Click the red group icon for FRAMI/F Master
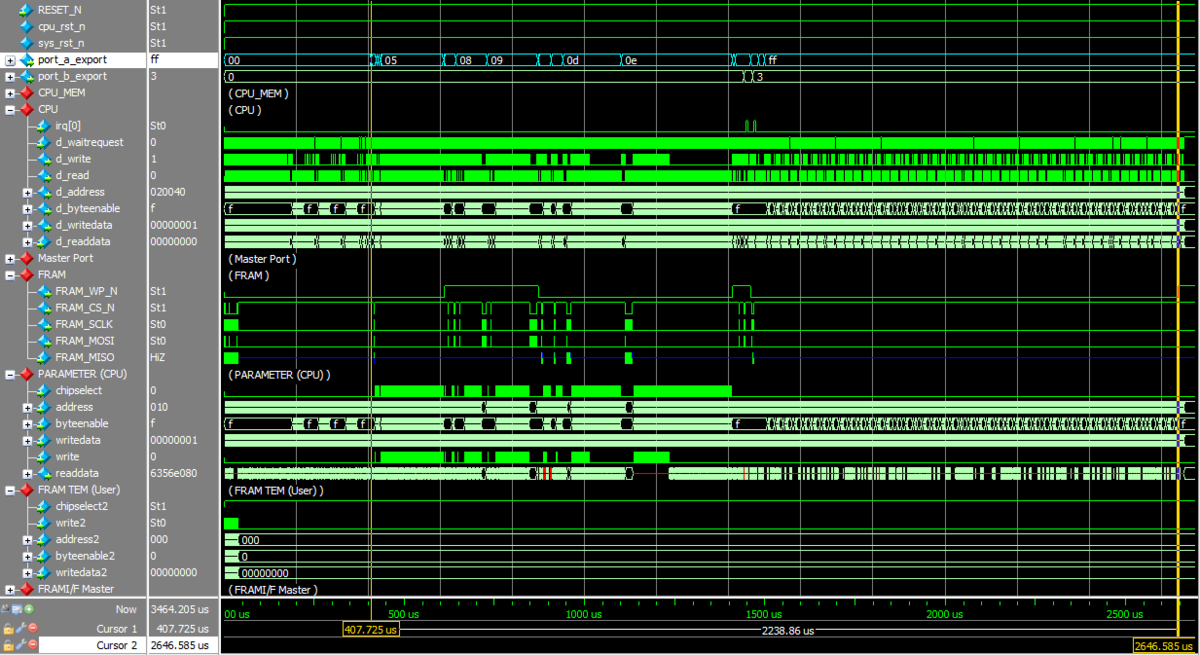Image resolution: width=1200 pixels, height=655 pixels. click(x=26, y=589)
